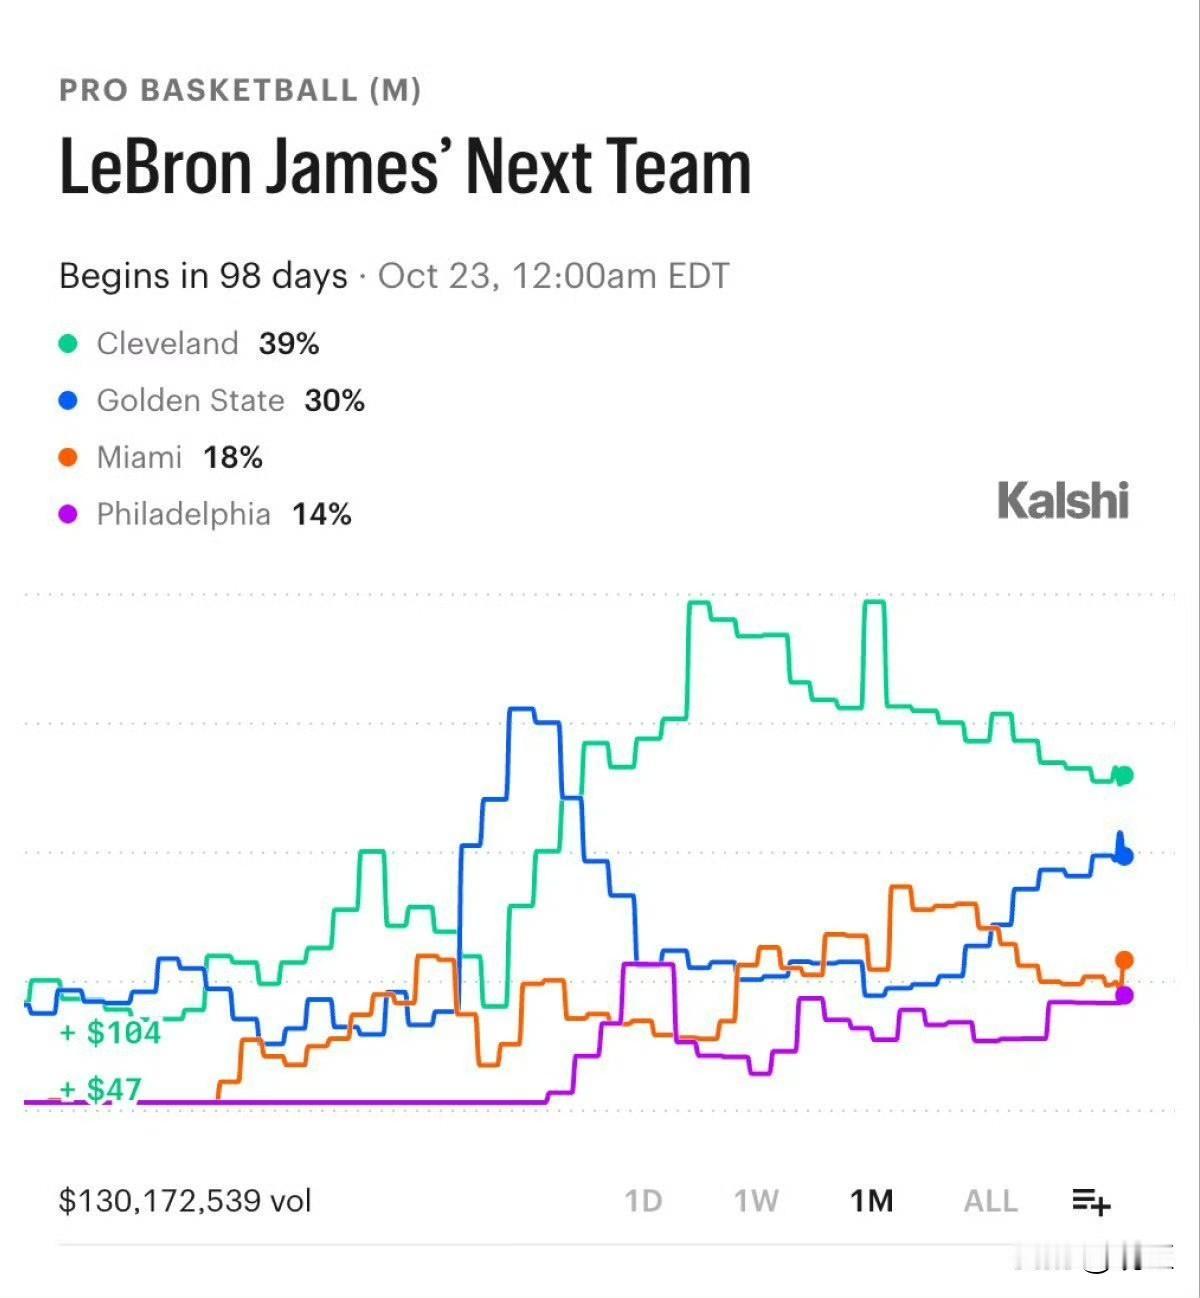Click the orange Miami line endpoint marker

[x=1124, y=960]
